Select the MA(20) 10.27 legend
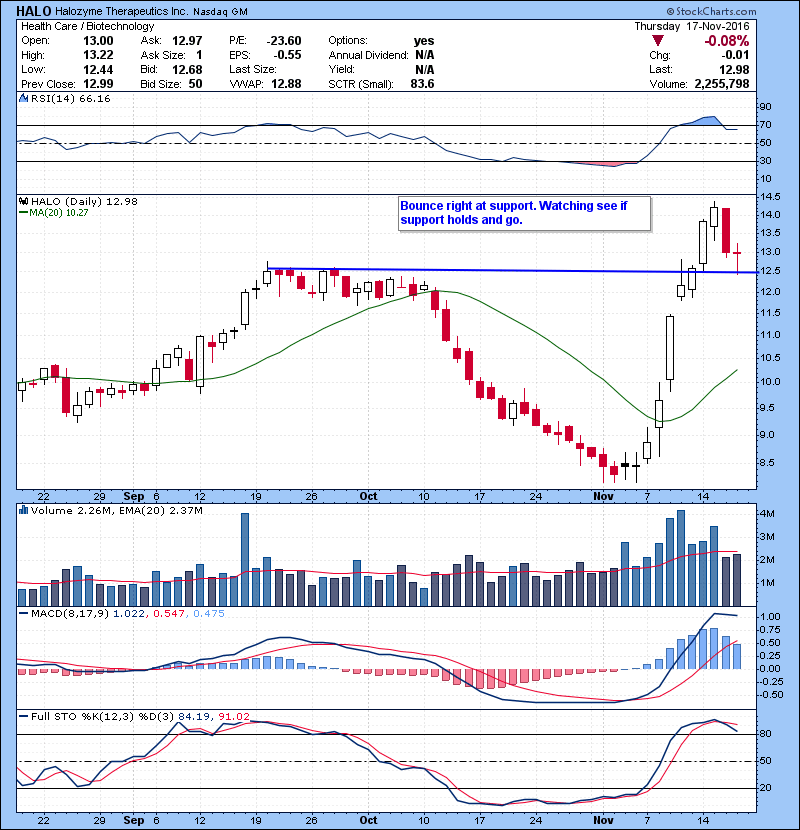Viewport: 800px width, 830px height. 53,213
